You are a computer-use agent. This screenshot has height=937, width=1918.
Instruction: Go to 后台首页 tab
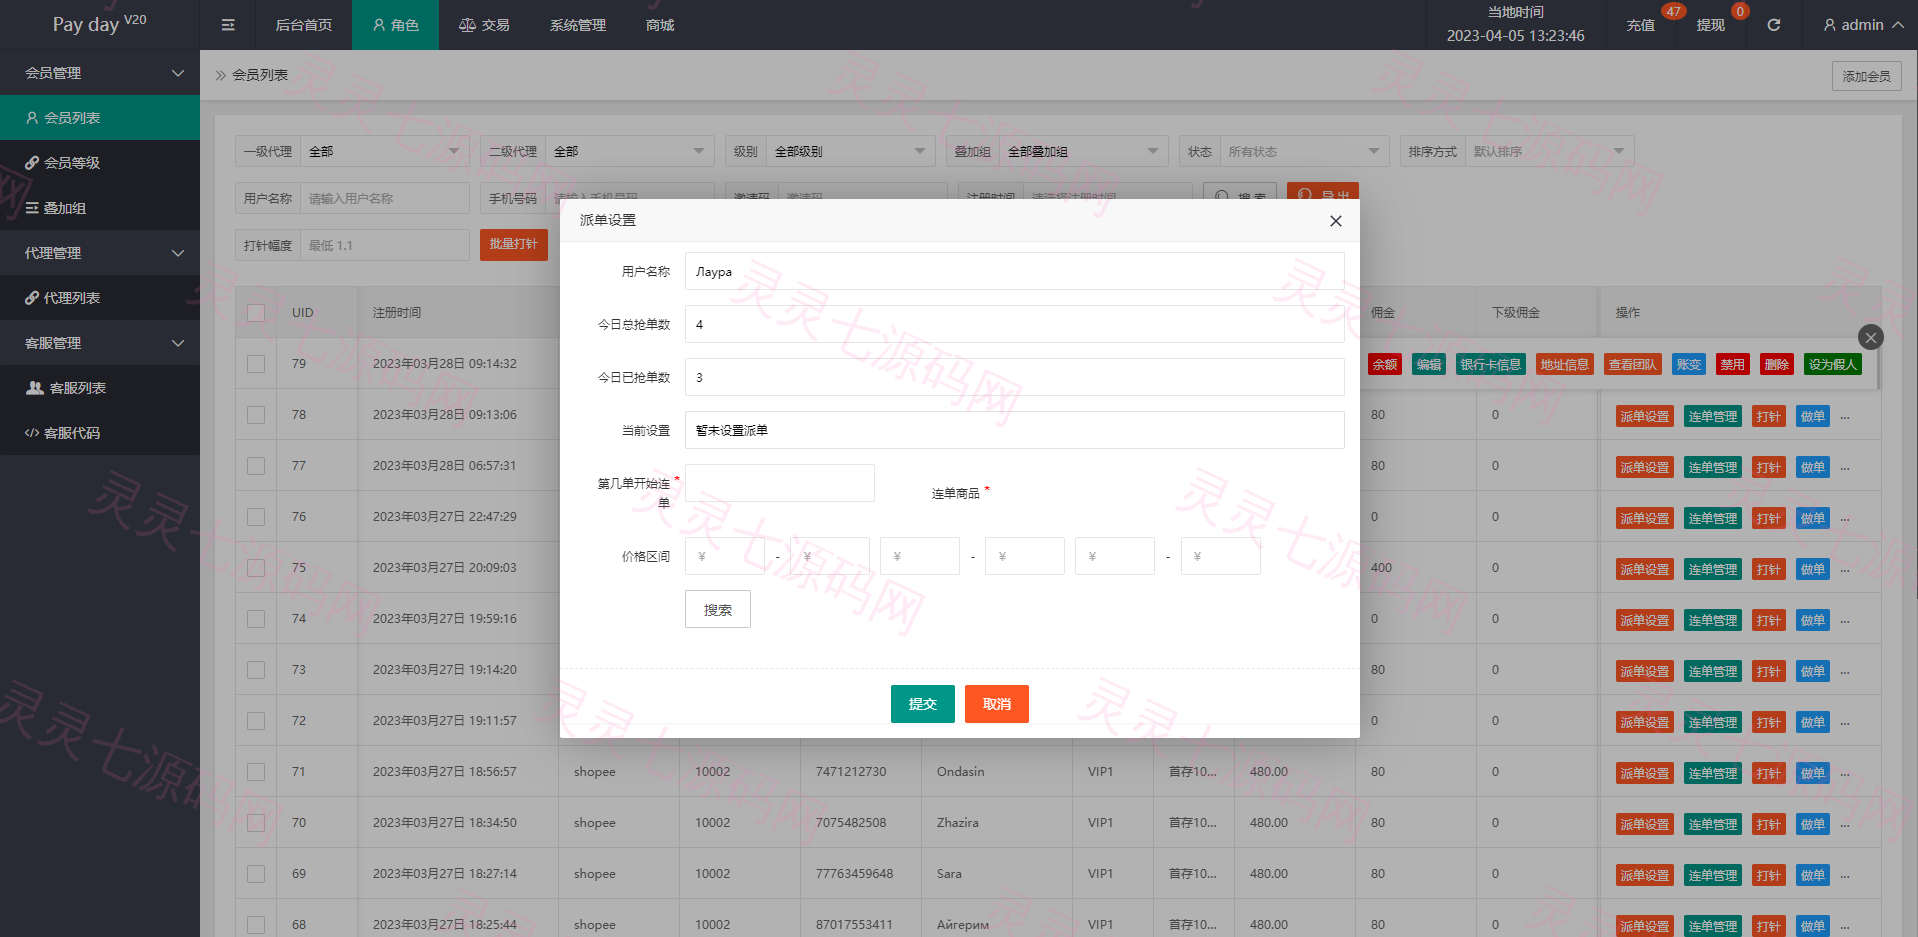[304, 25]
